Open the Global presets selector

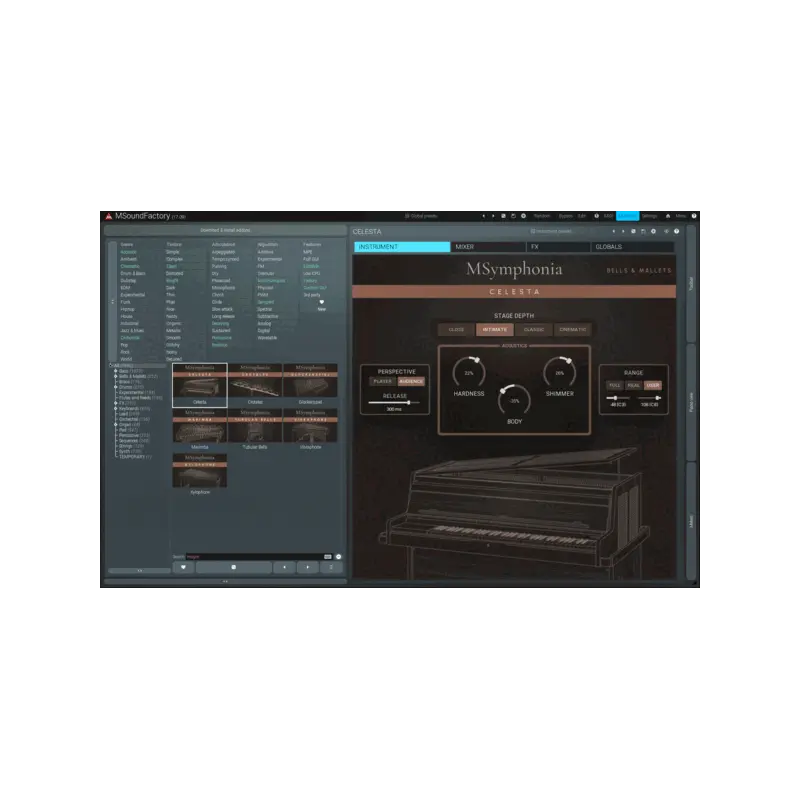tap(421, 216)
